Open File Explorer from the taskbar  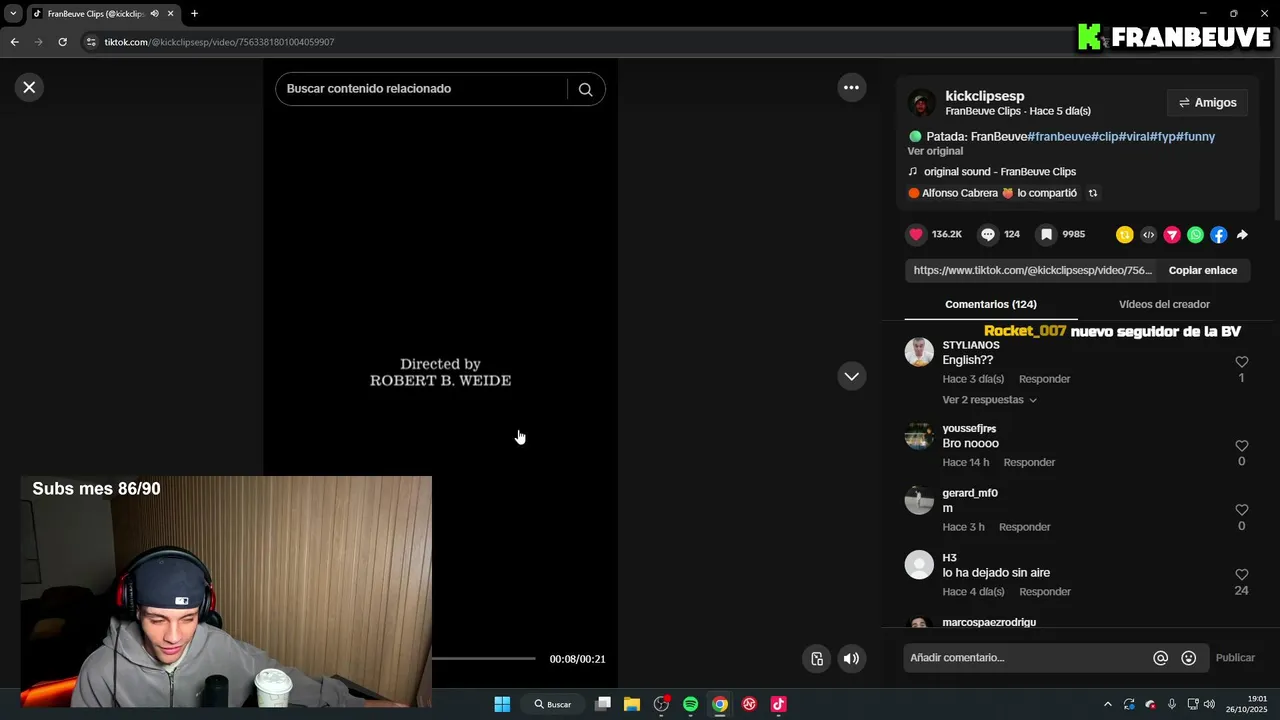(632, 704)
